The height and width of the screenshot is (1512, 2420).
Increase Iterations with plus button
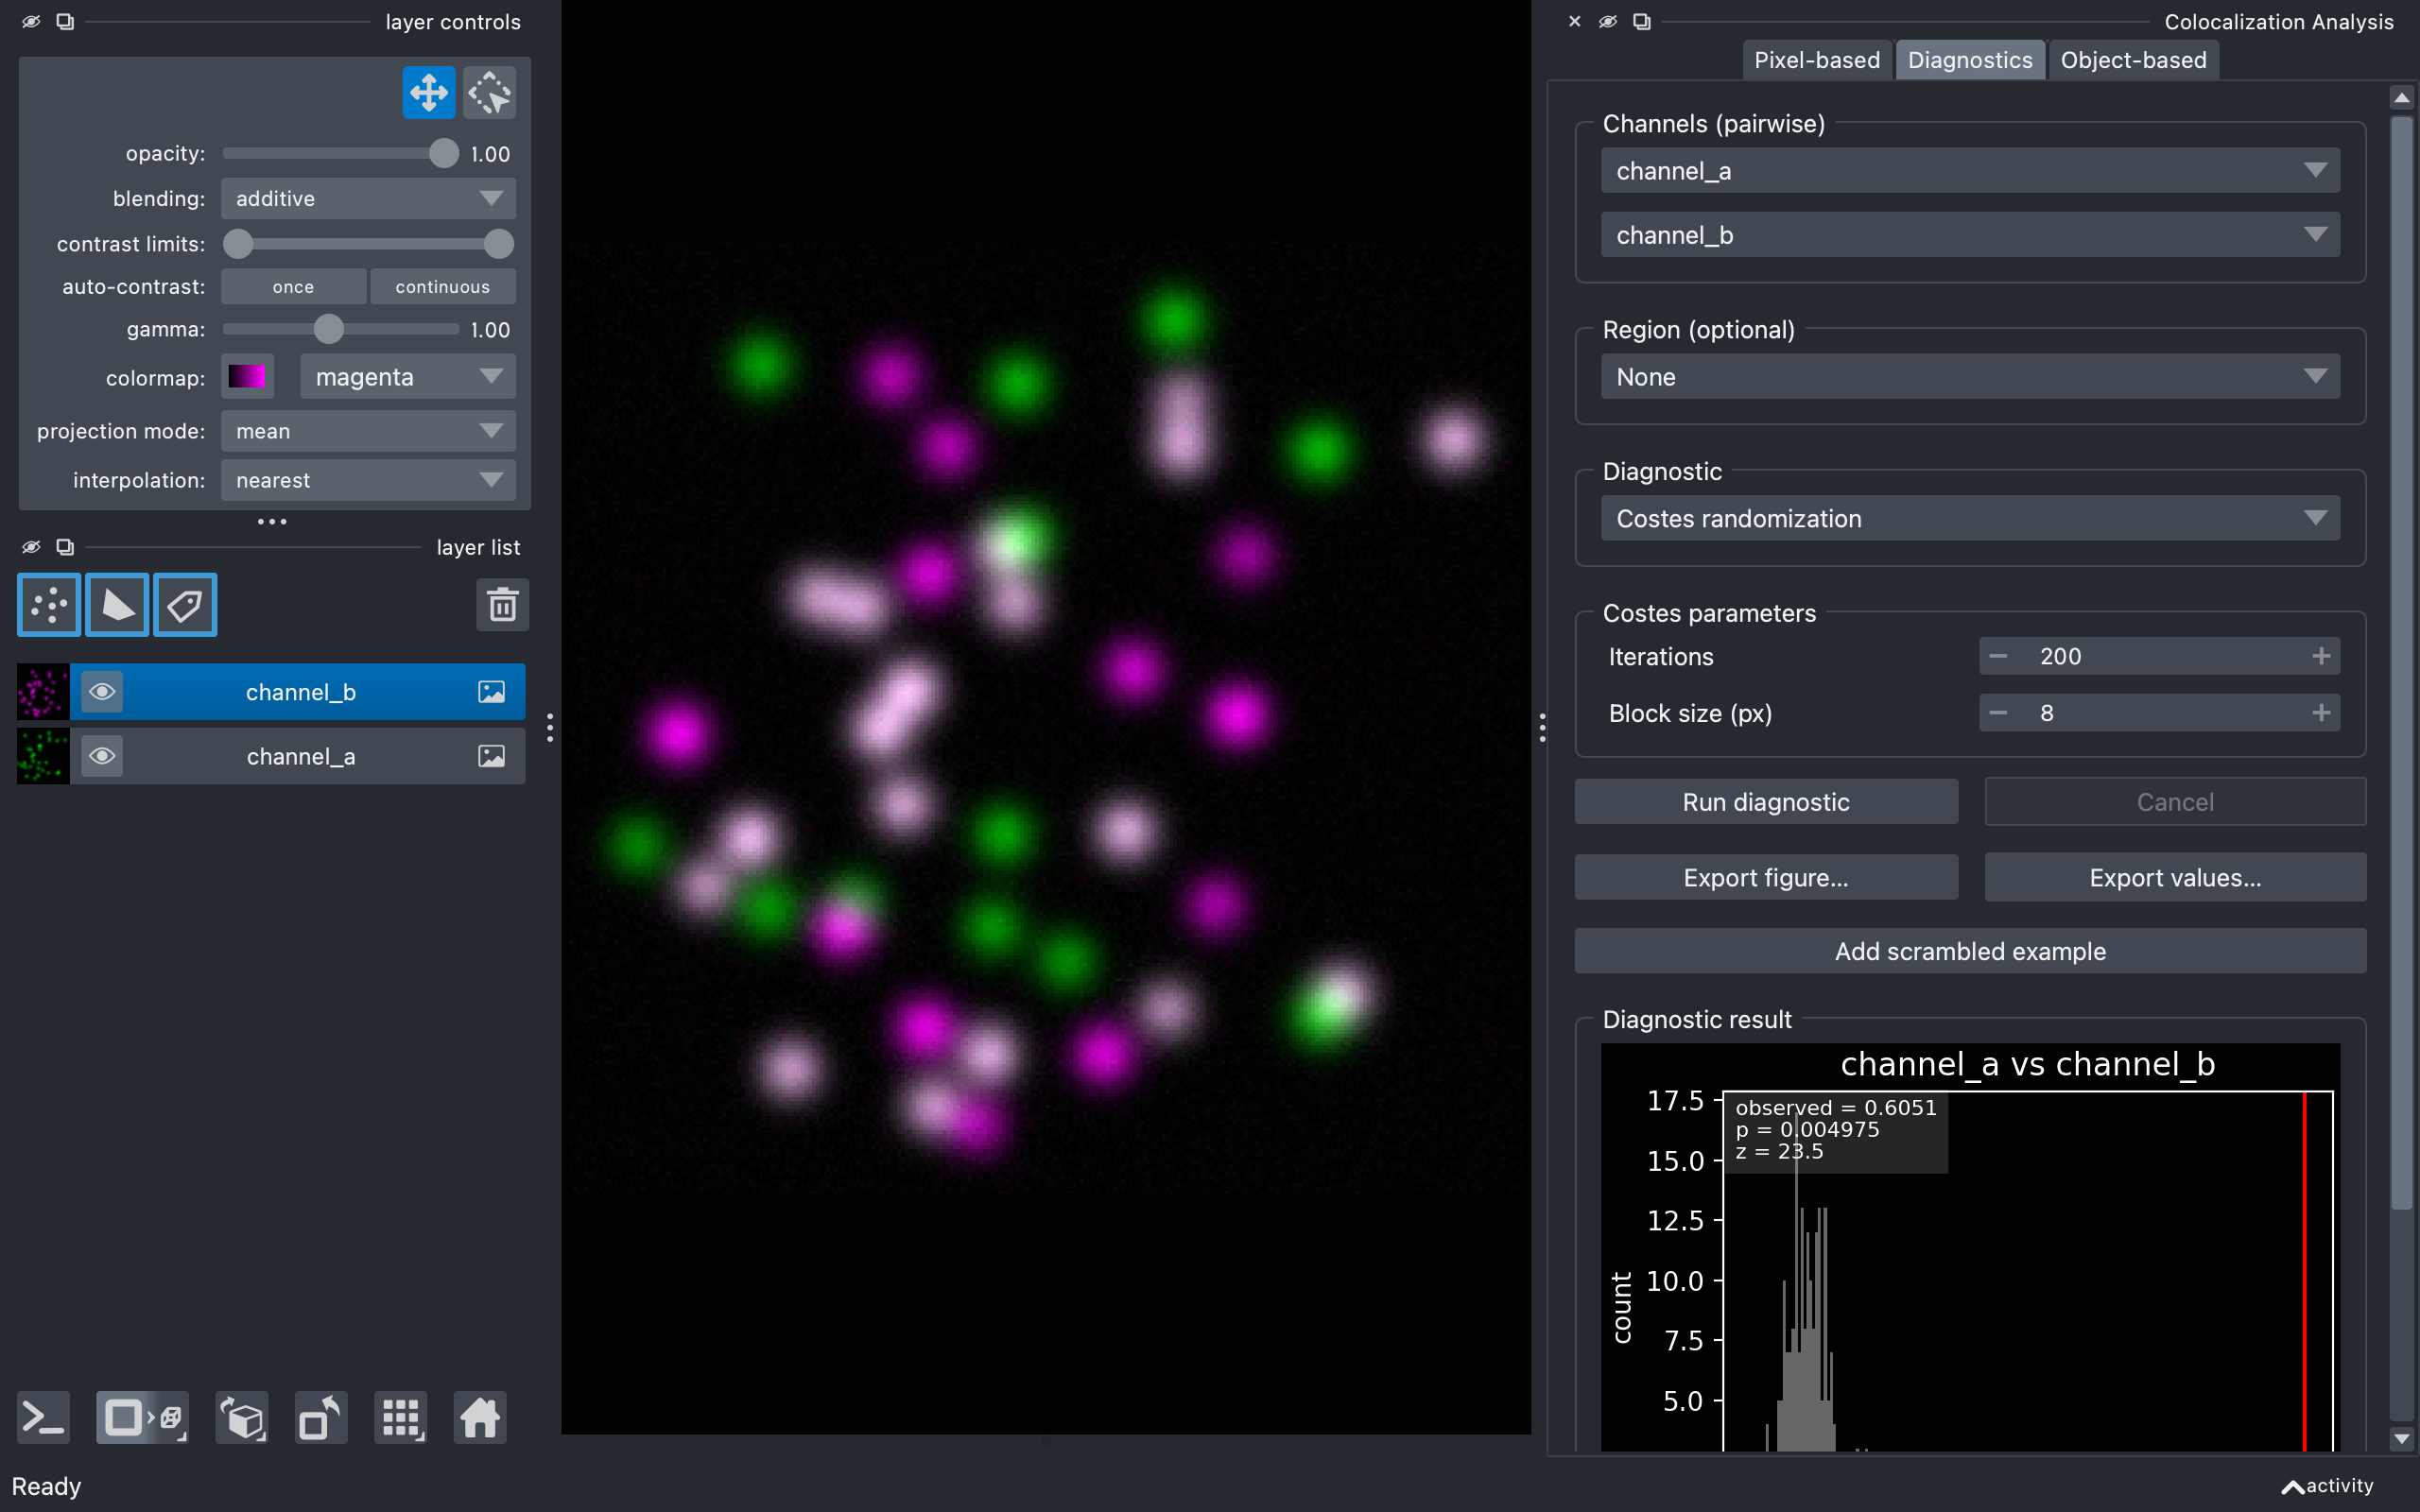(x=2321, y=656)
